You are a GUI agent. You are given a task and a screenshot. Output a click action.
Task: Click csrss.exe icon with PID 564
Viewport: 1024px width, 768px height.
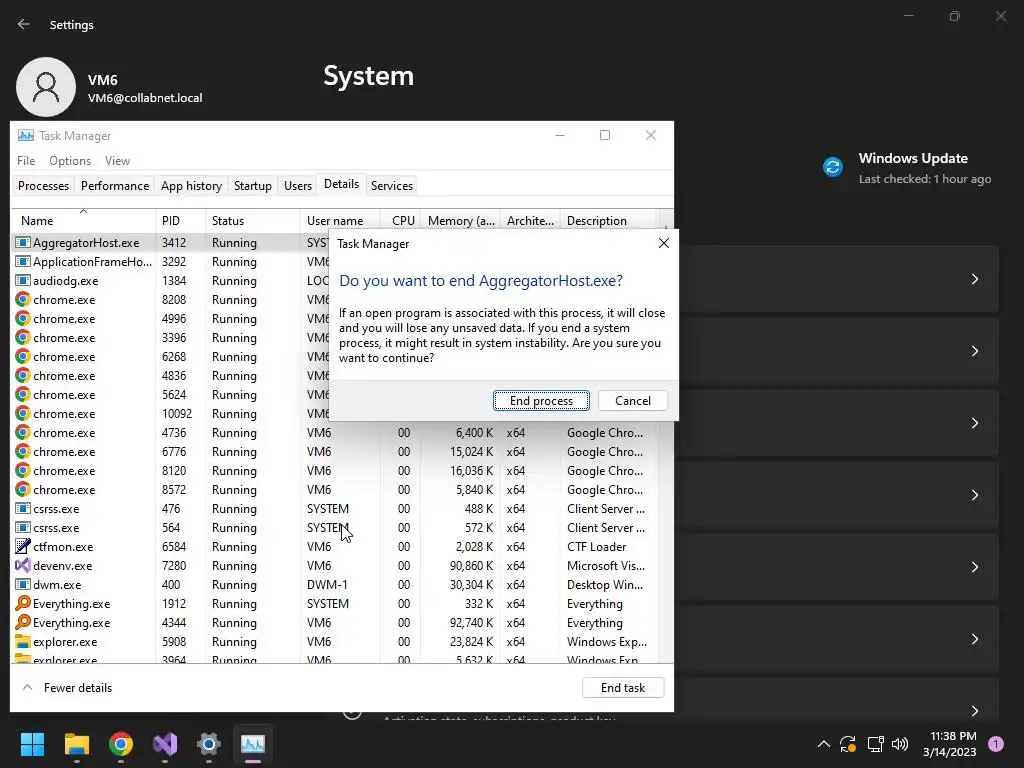[23, 527]
